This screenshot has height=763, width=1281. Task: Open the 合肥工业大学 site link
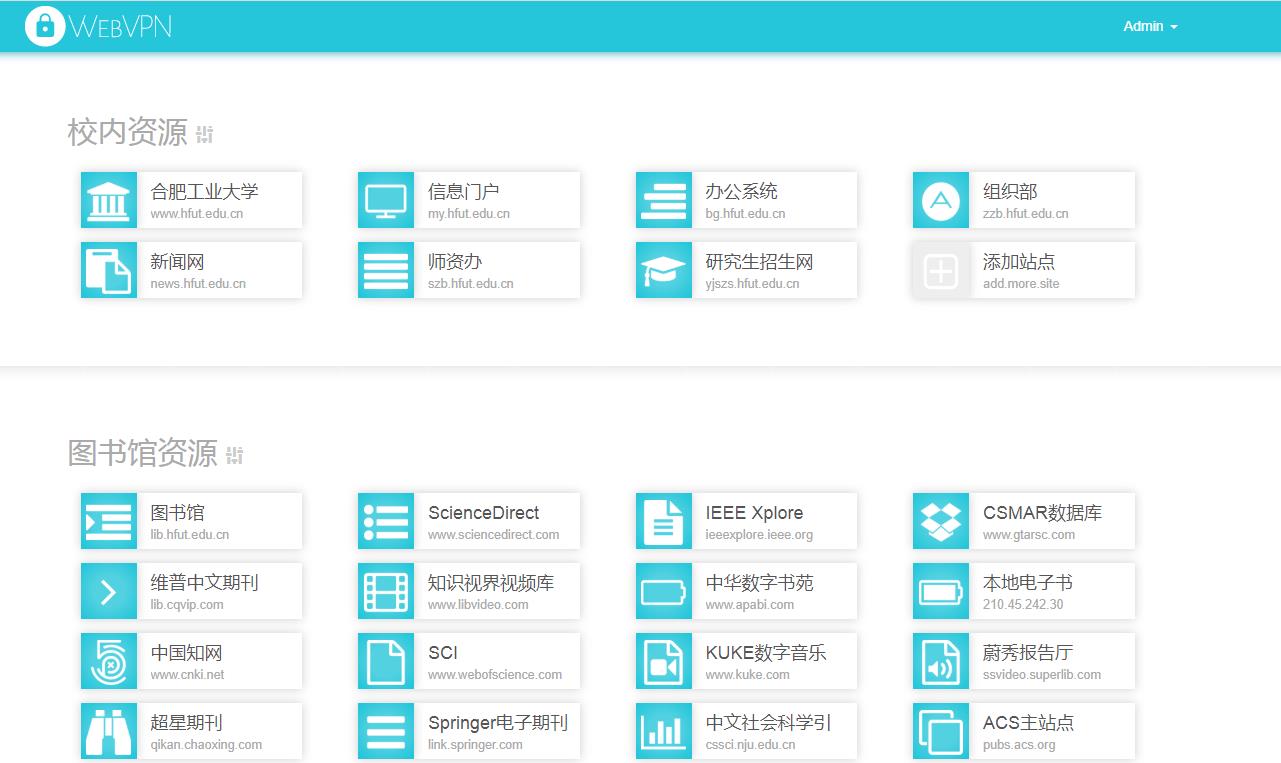(x=204, y=191)
